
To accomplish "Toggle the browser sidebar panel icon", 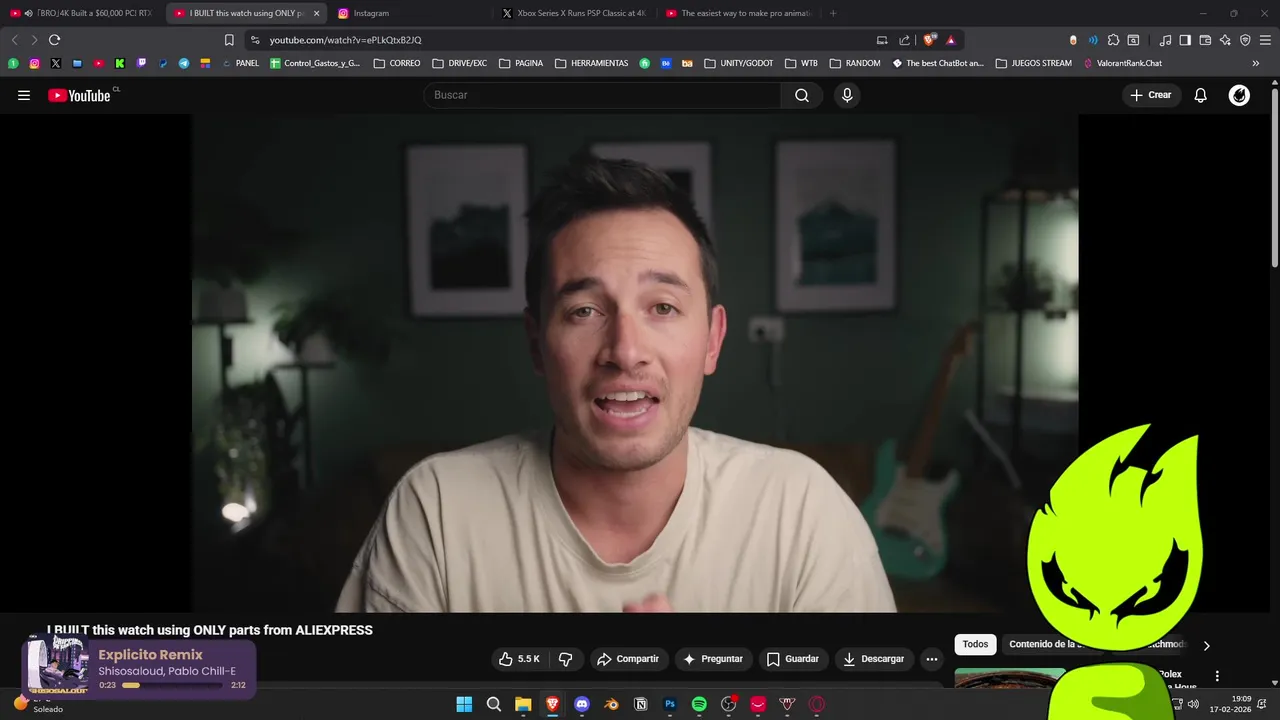I will coord(1185,40).
